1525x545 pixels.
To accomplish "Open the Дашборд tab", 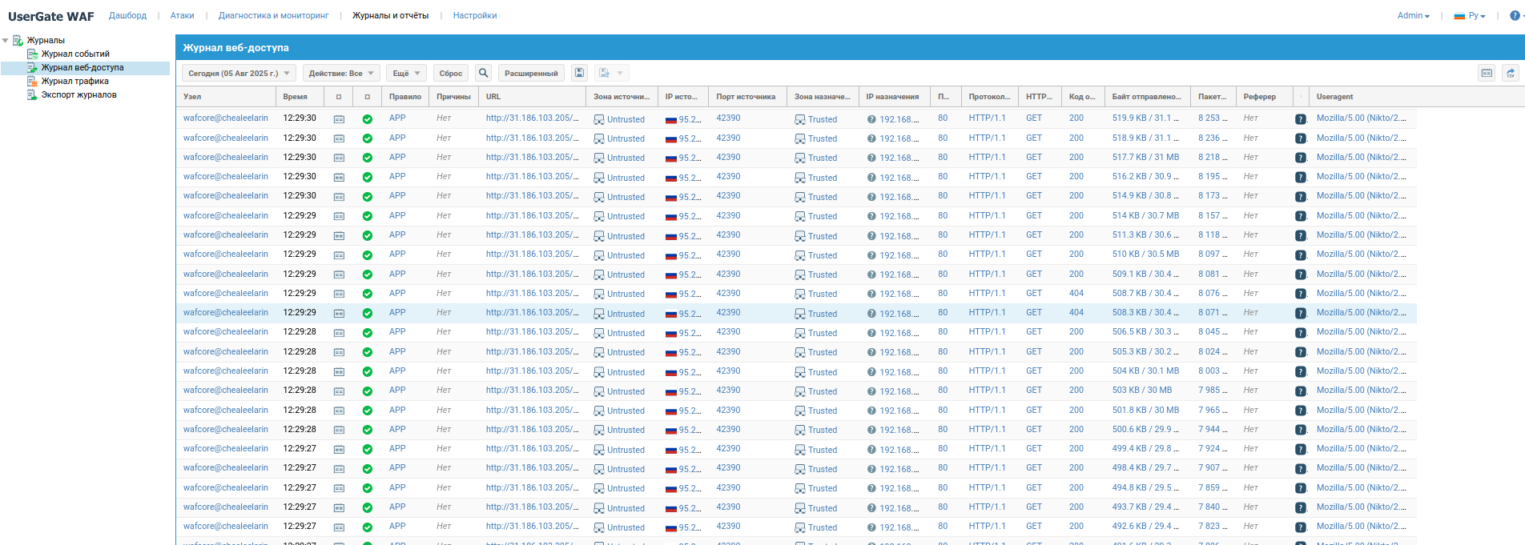I will point(127,15).
